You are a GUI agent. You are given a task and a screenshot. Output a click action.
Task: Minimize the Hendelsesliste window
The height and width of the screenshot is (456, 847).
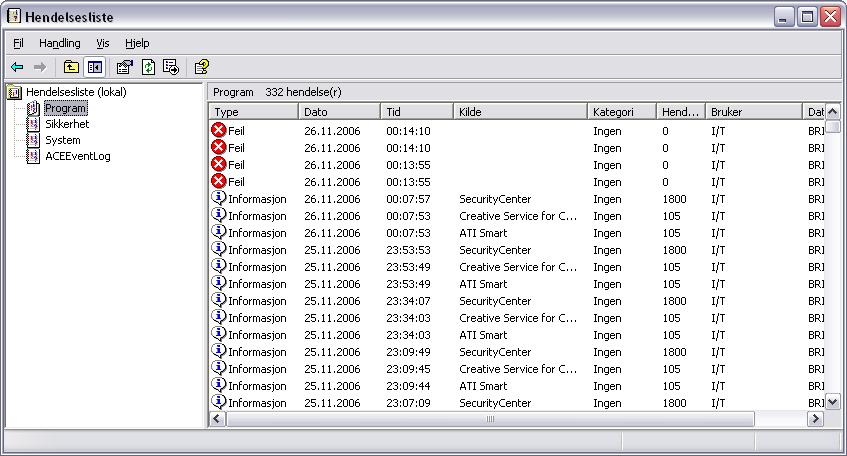[x=784, y=17]
